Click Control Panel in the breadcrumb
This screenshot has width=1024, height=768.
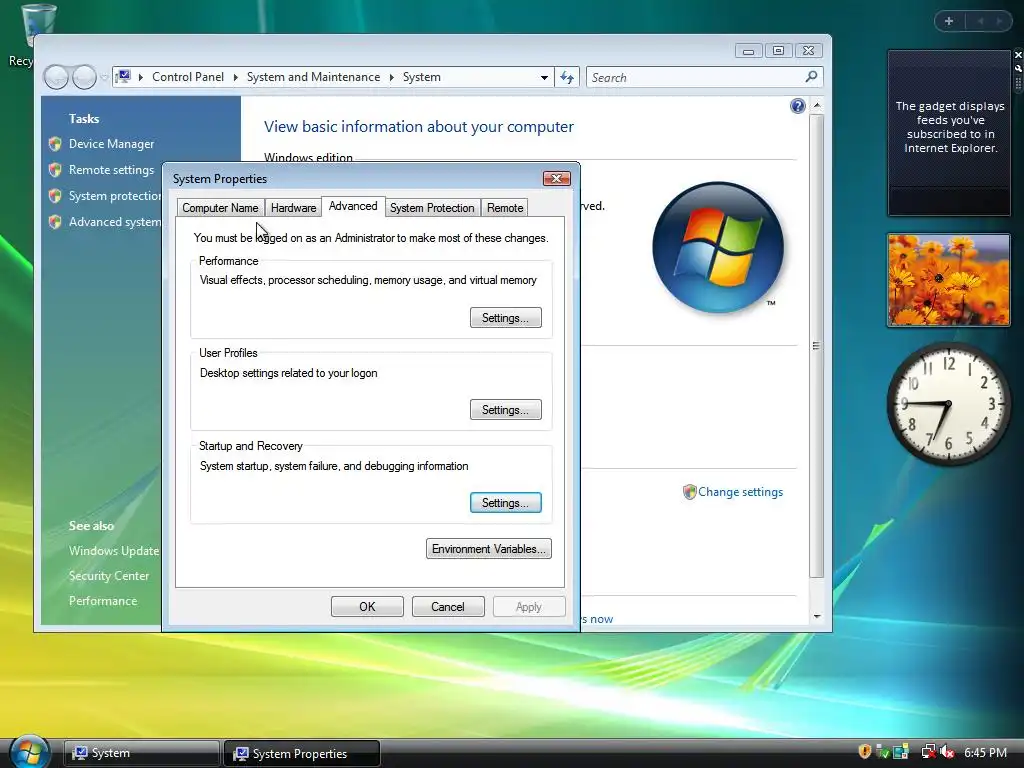188,77
